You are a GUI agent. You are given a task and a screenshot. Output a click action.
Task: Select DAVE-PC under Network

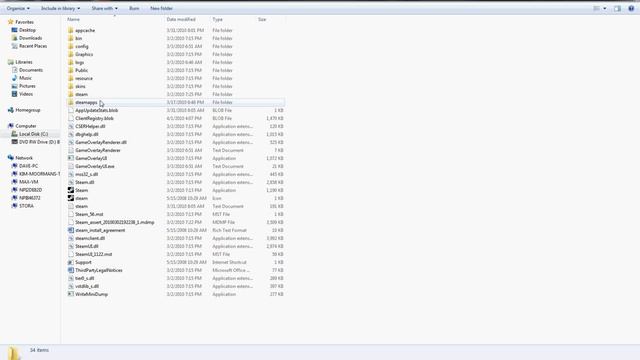[x=29, y=166]
